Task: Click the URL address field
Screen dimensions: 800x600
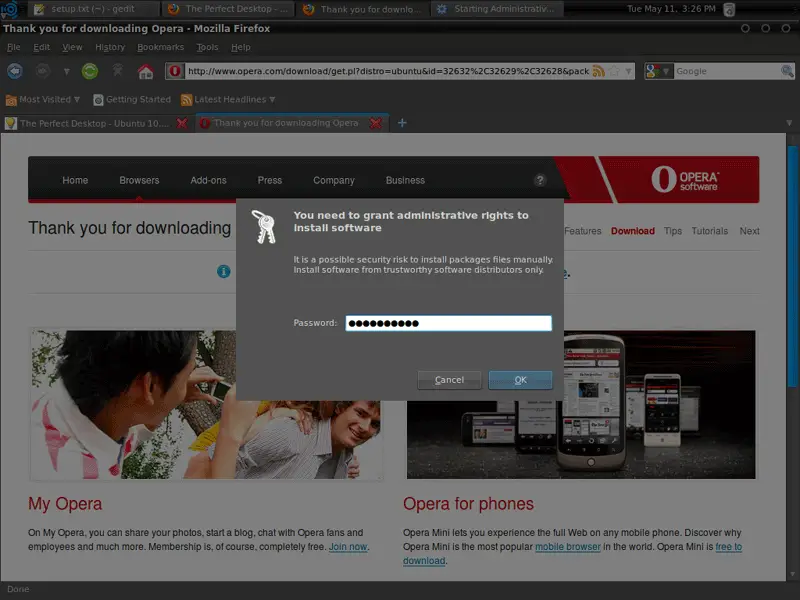Action: (x=388, y=71)
